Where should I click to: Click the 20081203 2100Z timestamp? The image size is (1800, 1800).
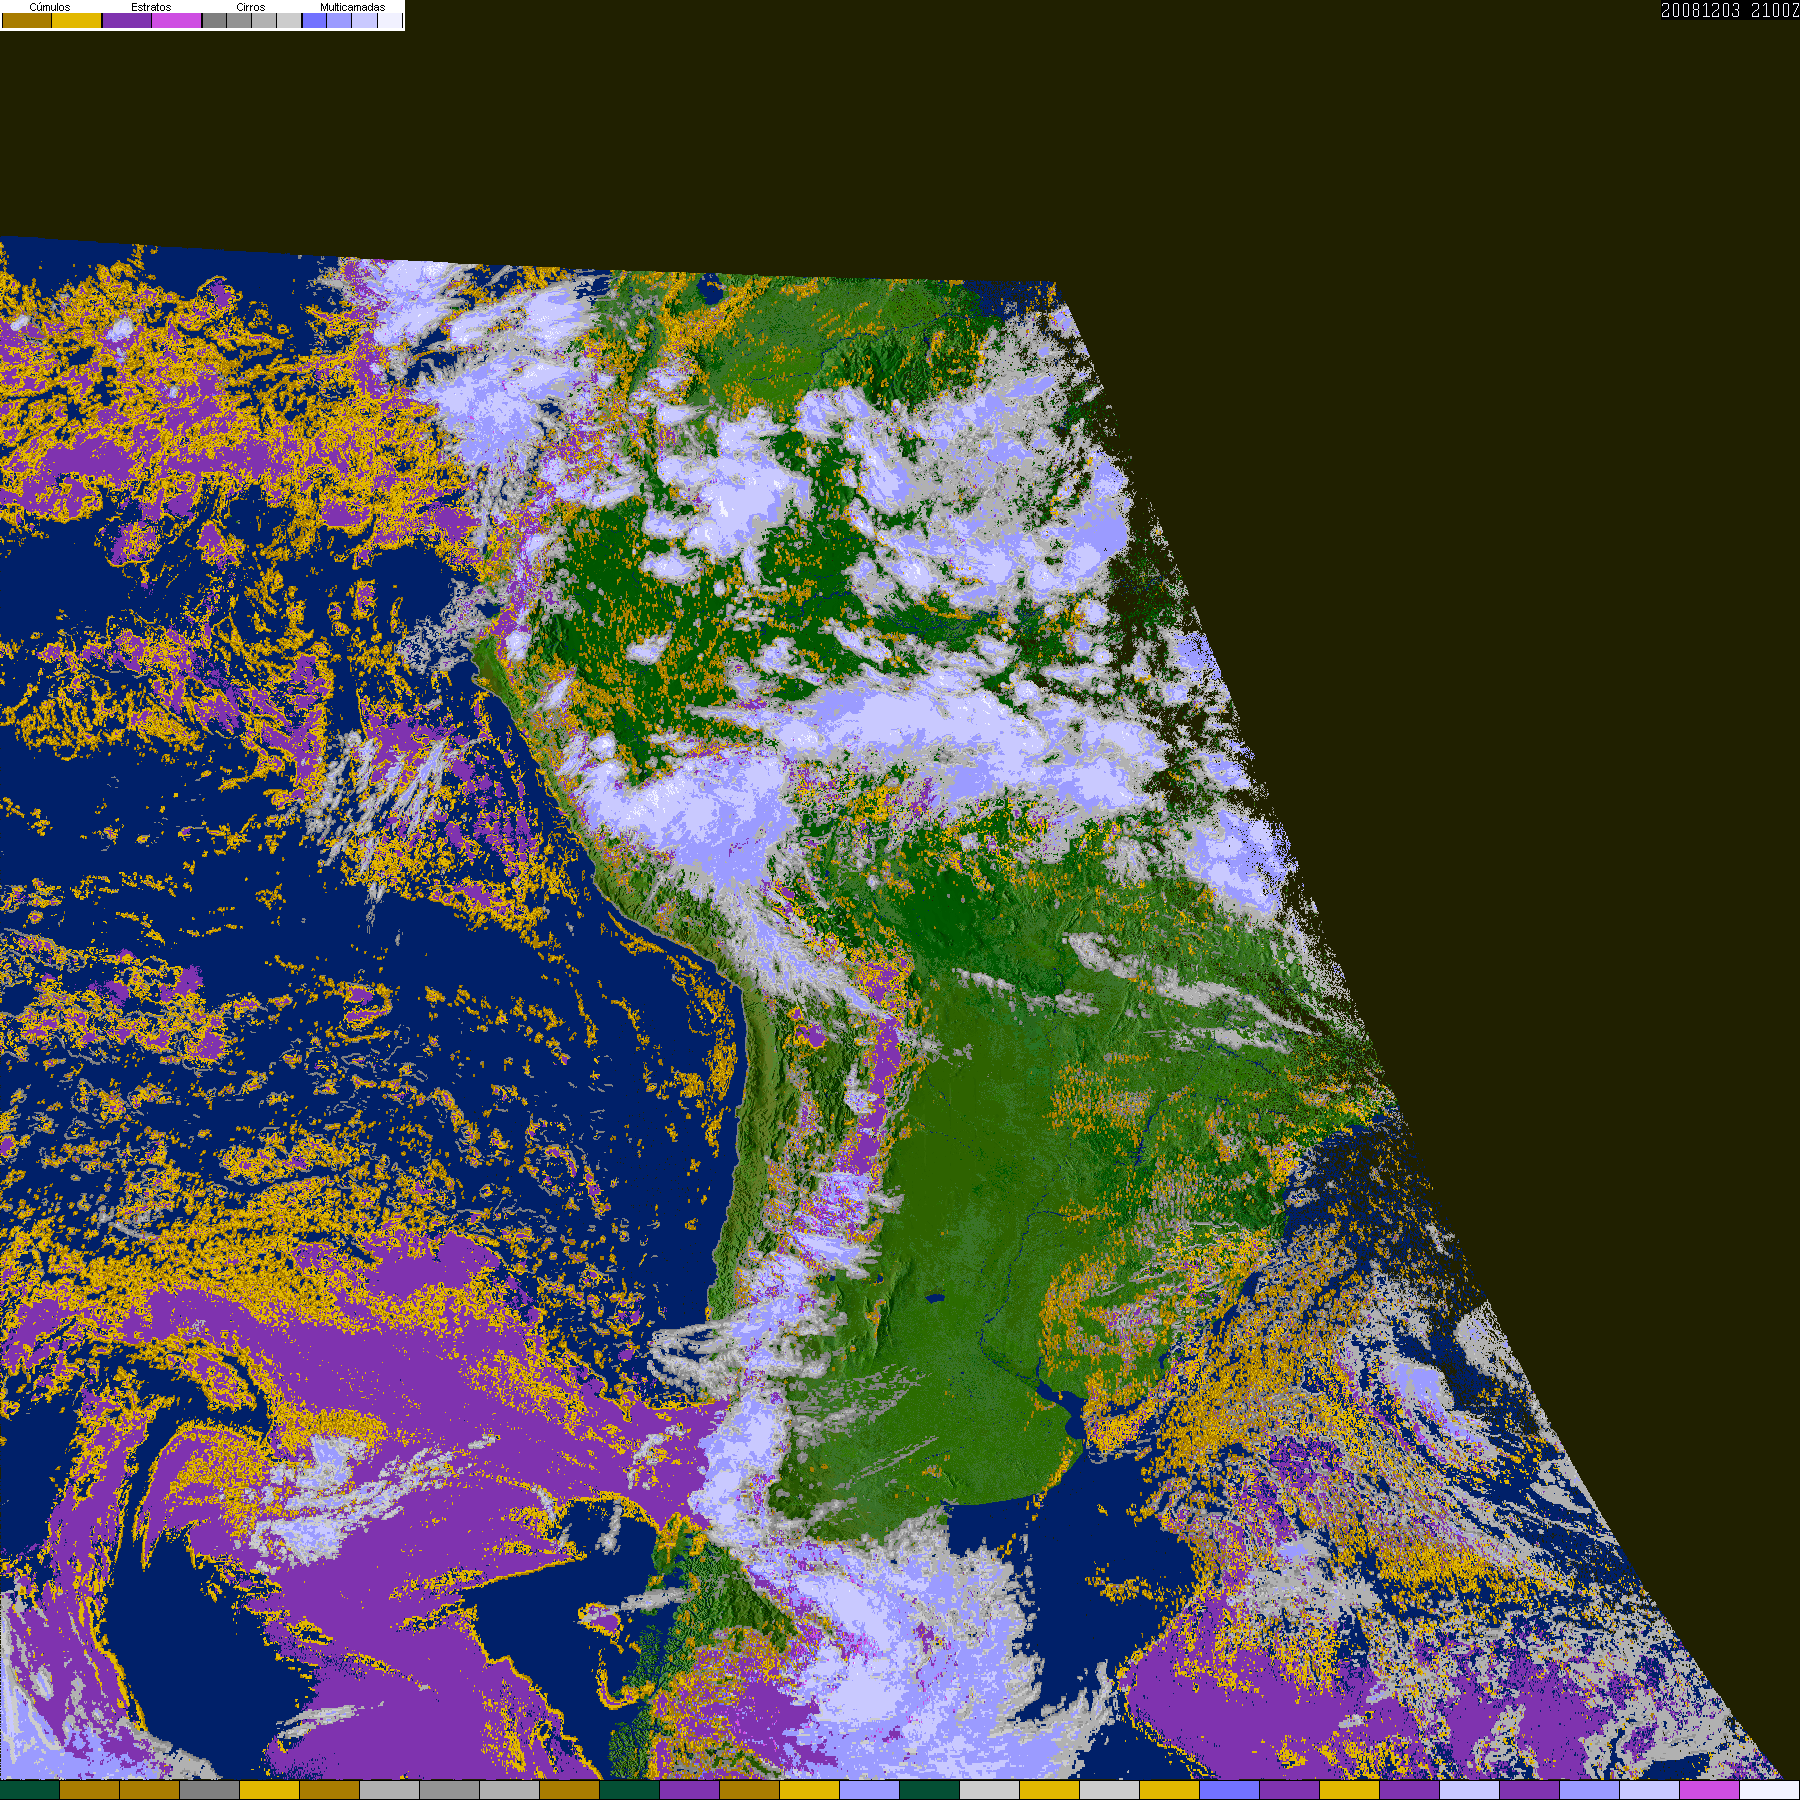pyautogui.click(x=1730, y=10)
